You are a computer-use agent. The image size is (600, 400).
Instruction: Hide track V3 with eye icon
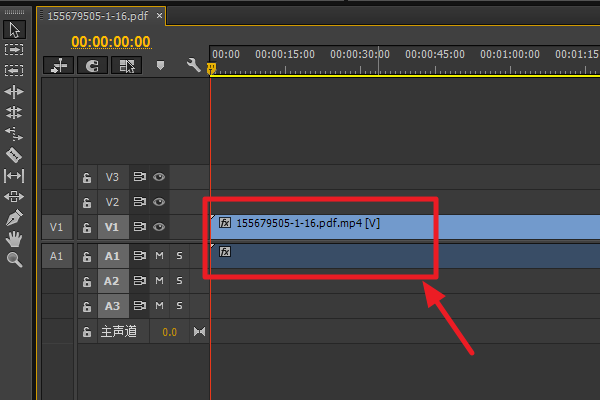(159, 177)
